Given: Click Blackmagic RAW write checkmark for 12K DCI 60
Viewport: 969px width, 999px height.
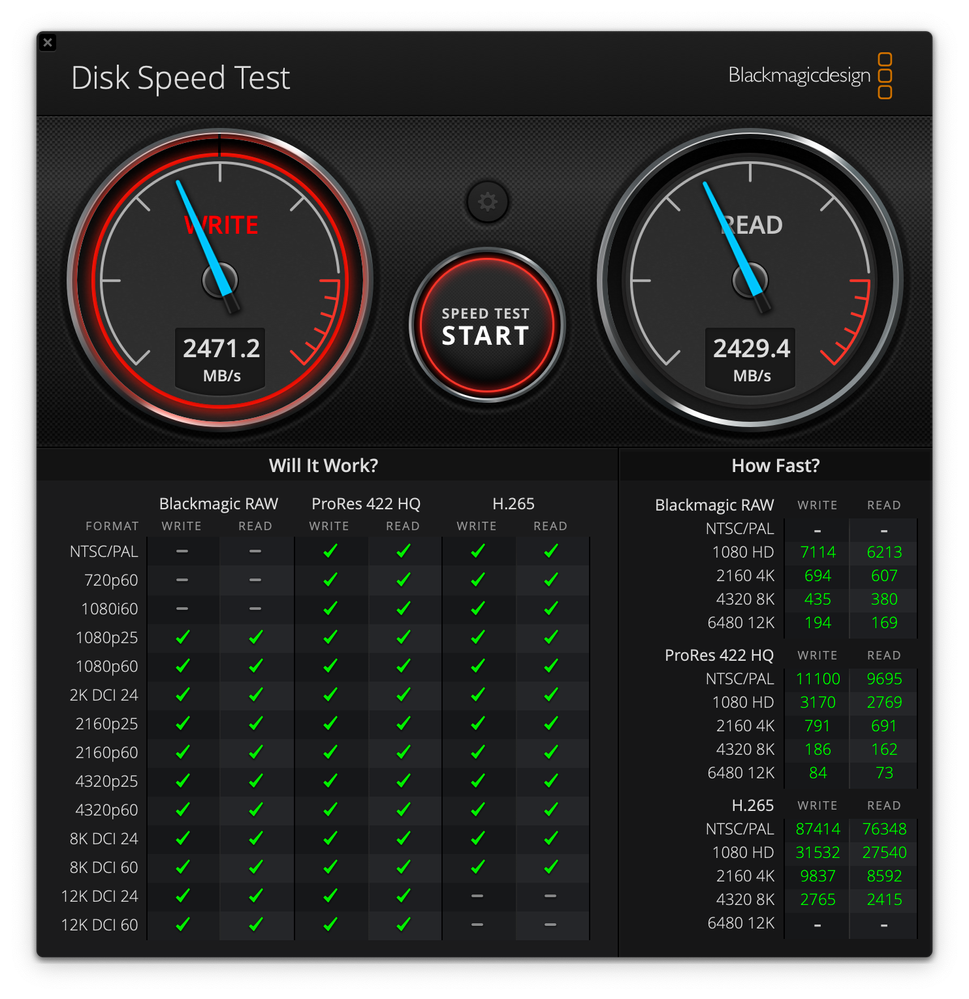Looking at the screenshot, I should tap(182, 924).
